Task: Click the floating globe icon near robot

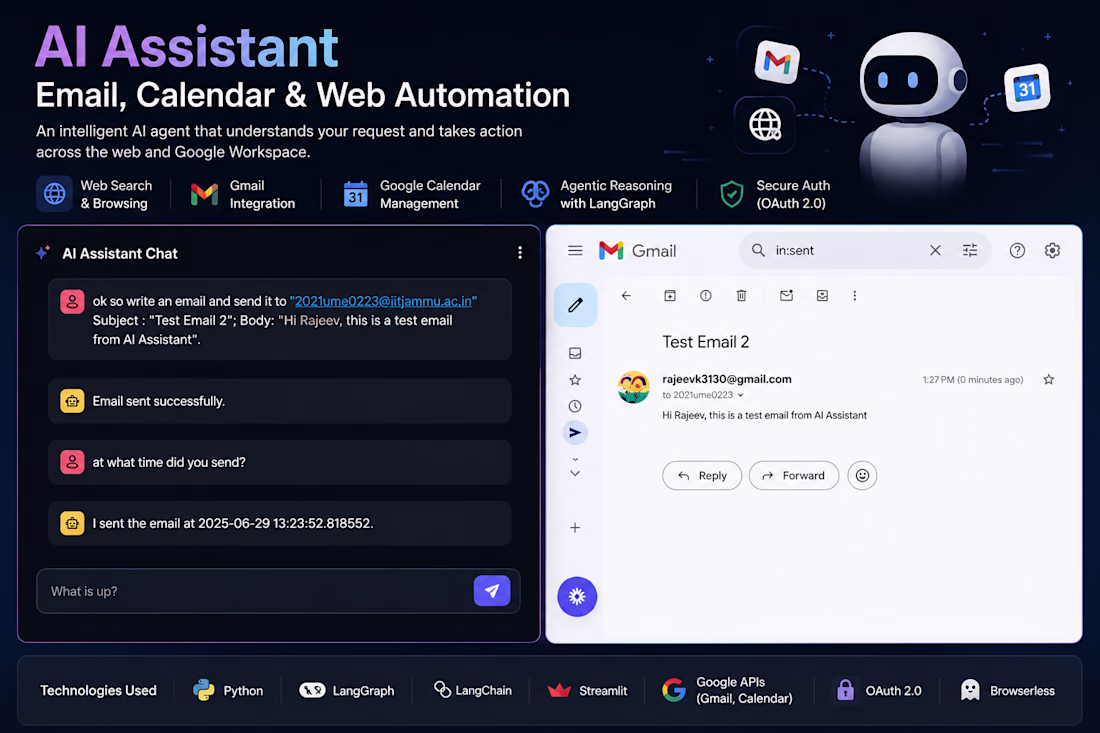Action: tap(765, 125)
